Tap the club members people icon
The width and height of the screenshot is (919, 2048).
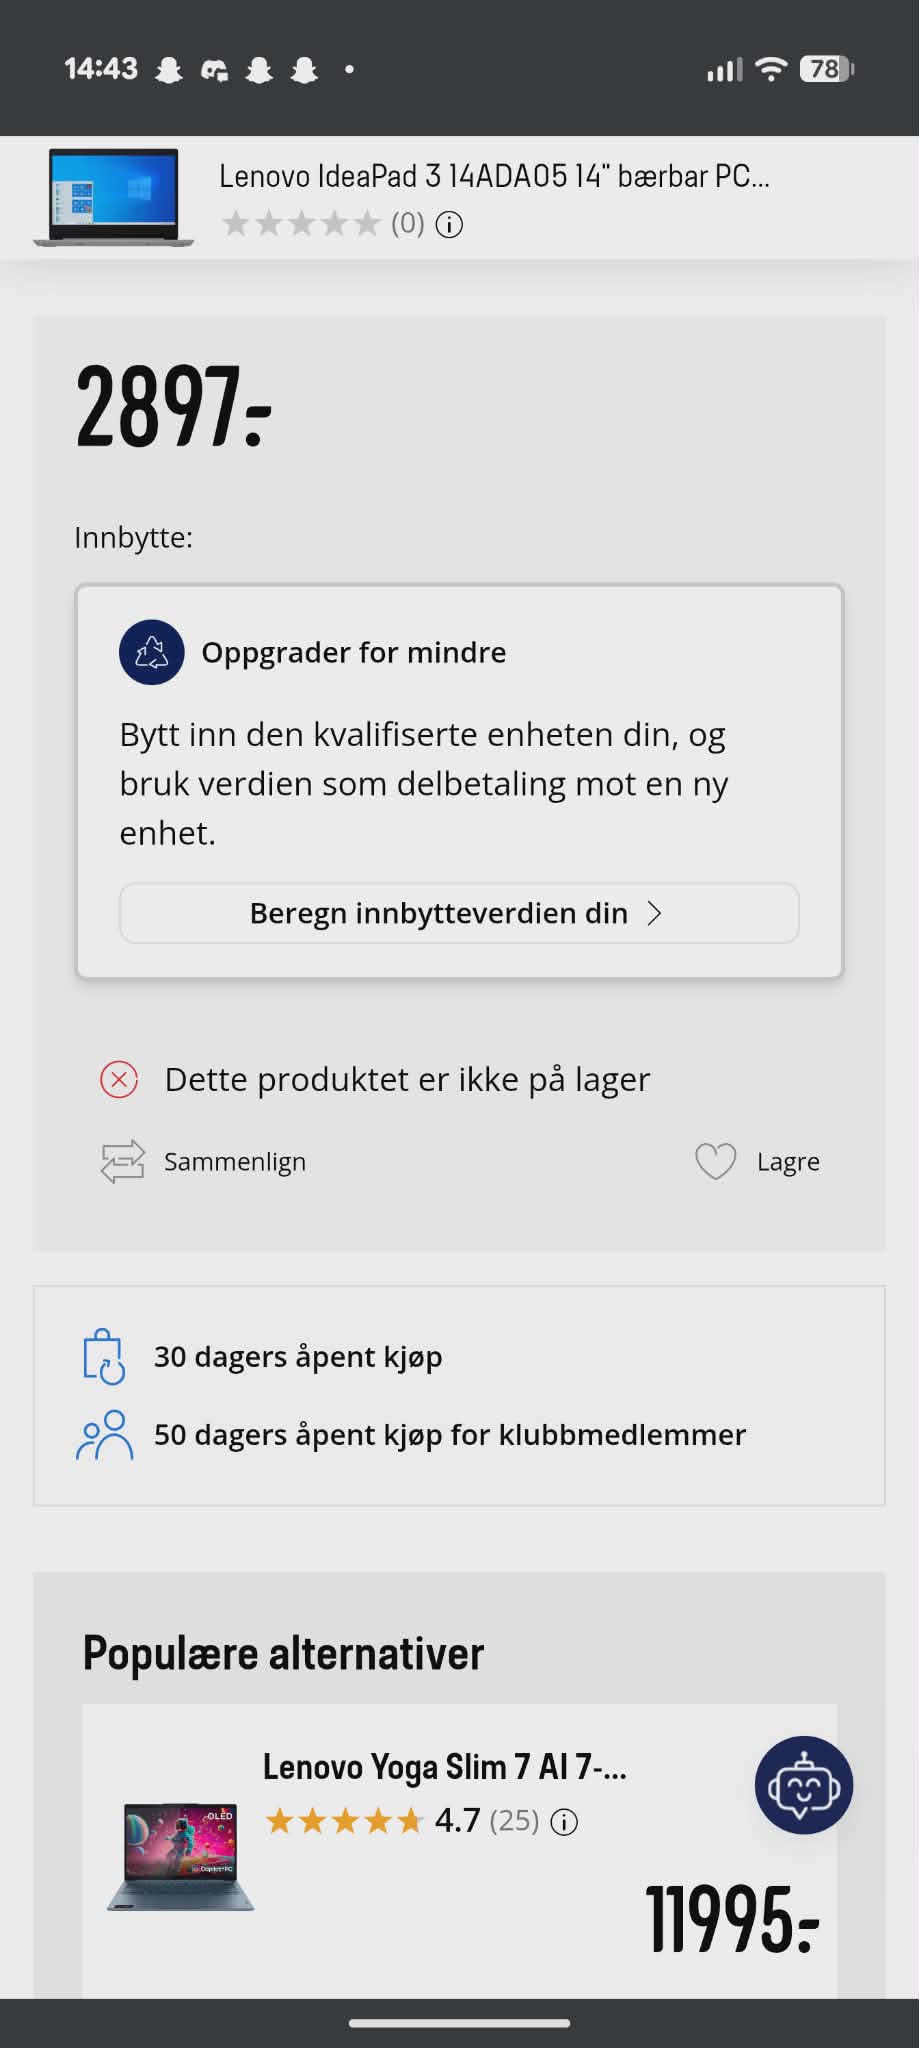click(104, 1435)
